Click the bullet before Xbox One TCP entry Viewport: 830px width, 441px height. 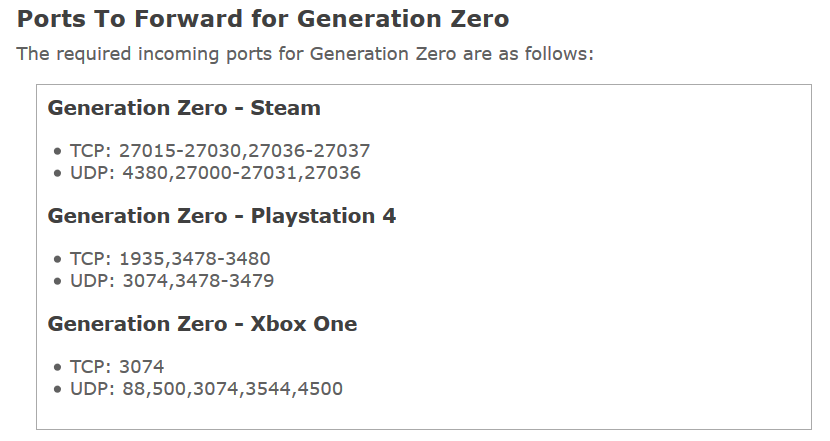tap(58, 368)
